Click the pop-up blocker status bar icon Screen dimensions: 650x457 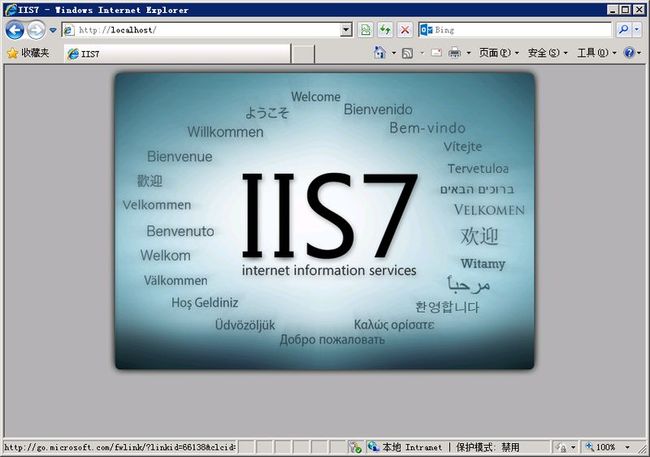355,447
